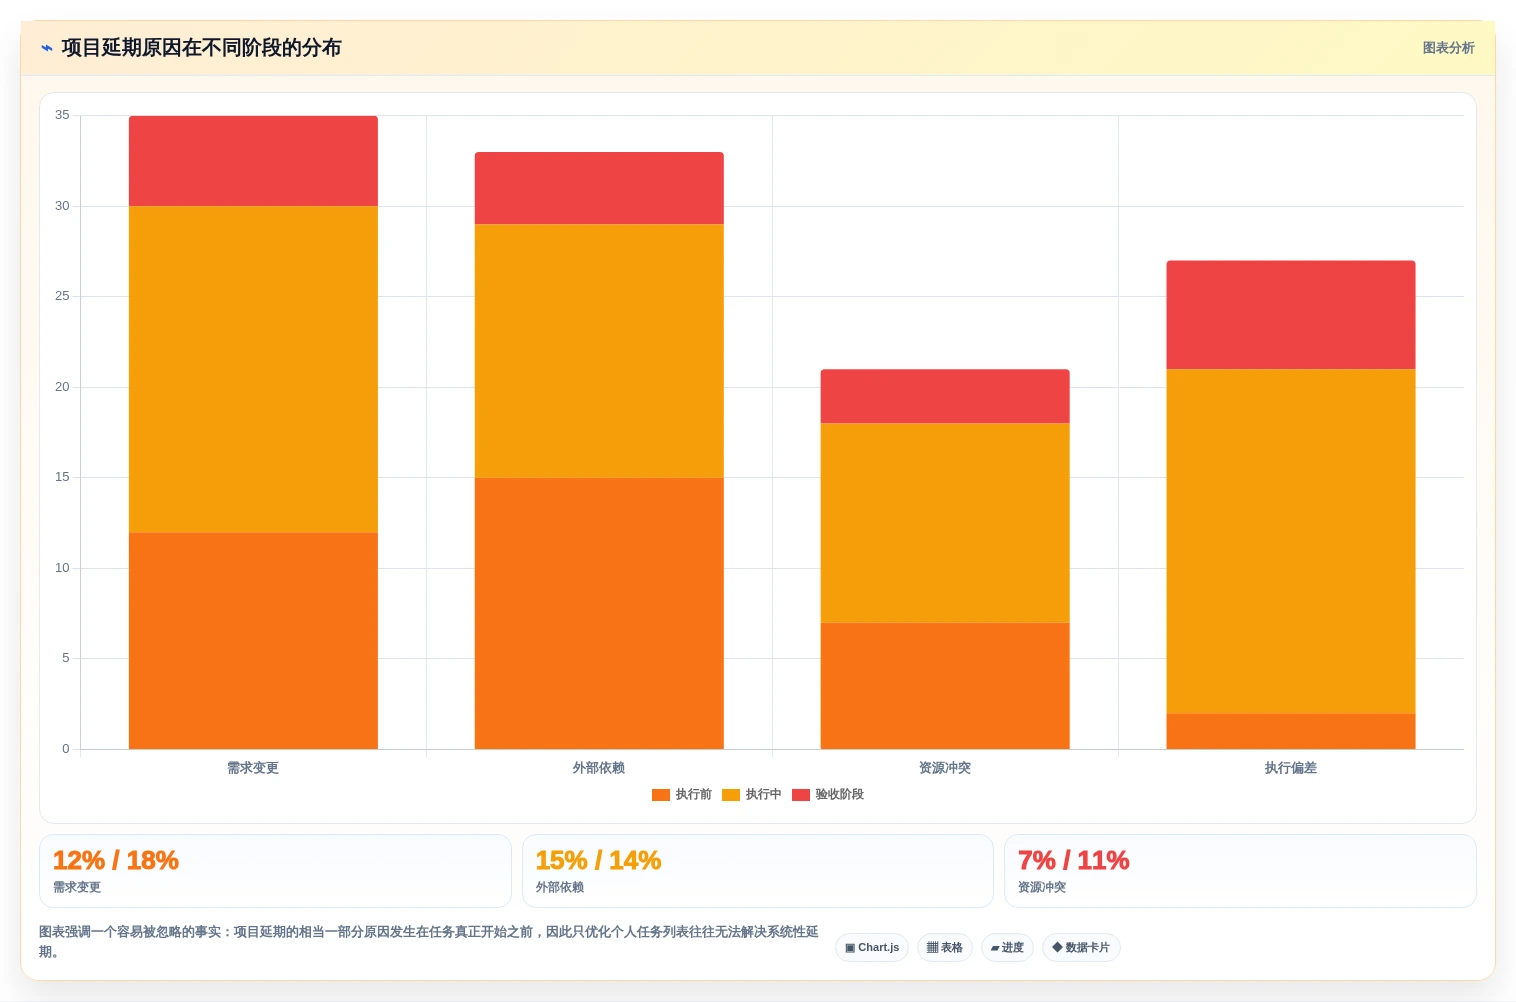This screenshot has height=1002, width=1516.
Task: Select the 数据卡片 tag chip
Action: [1081, 948]
